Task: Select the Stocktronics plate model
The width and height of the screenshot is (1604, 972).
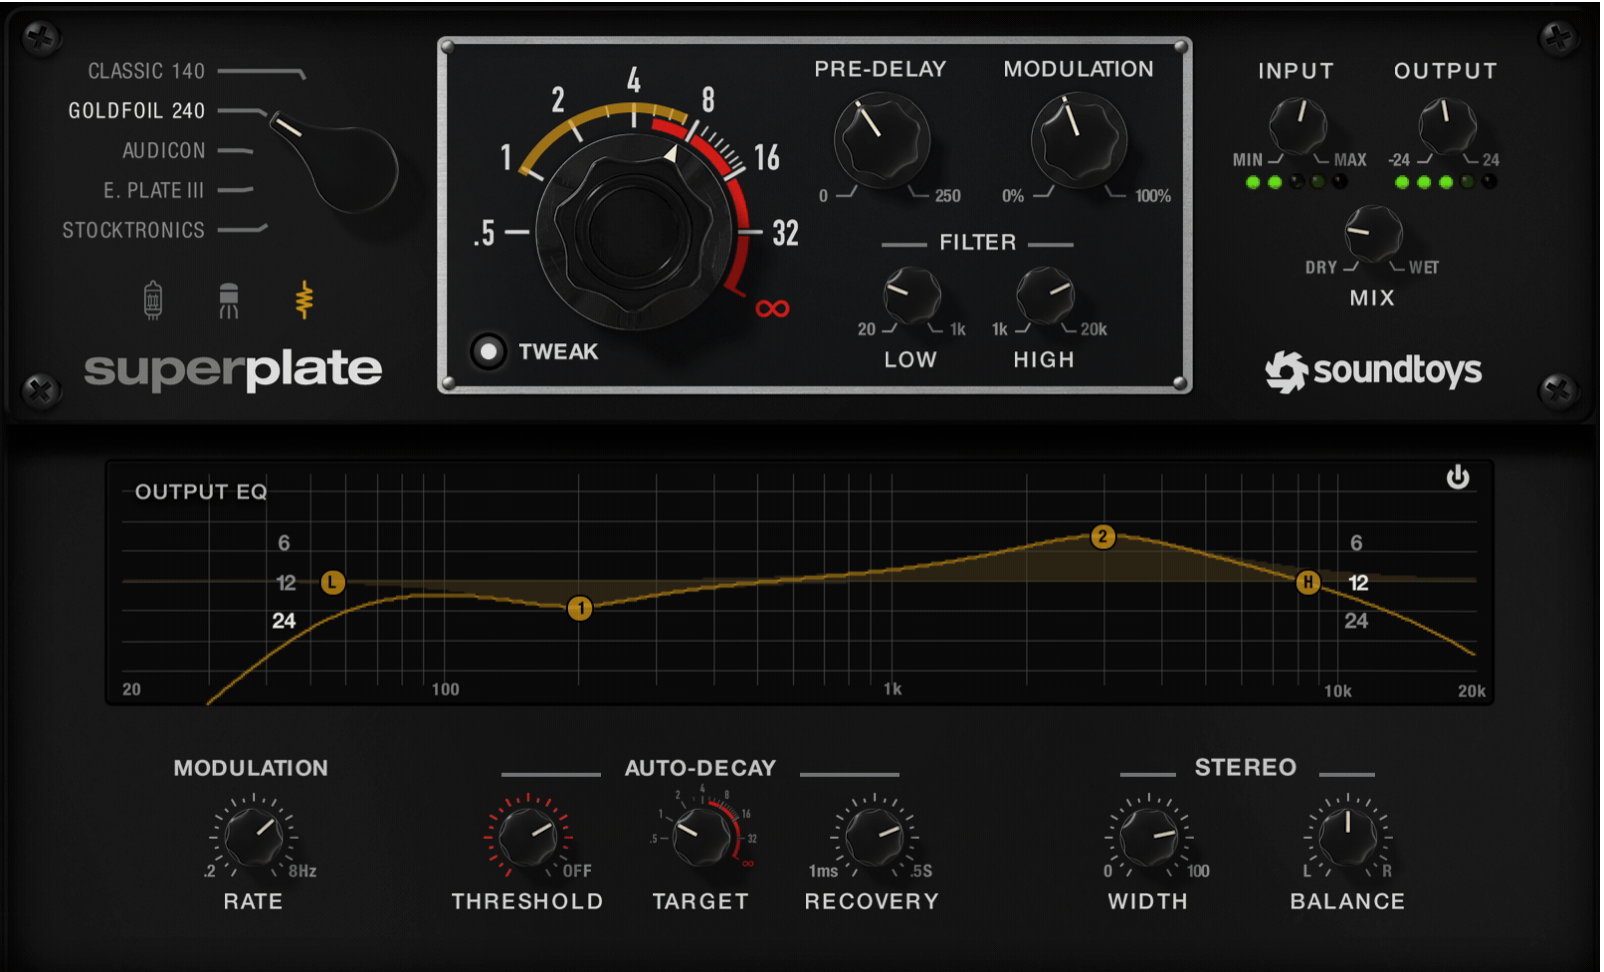Action: pyautogui.click(x=133, y=230)
